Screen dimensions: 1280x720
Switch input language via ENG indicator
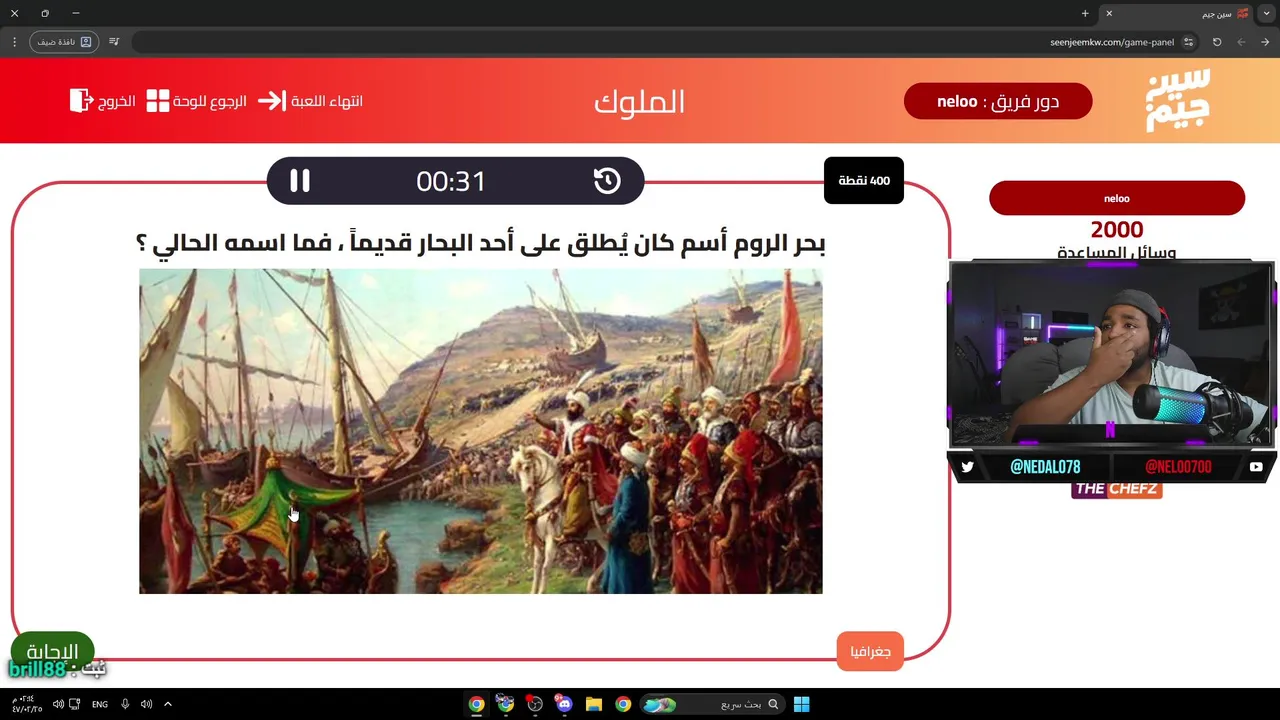100,704
